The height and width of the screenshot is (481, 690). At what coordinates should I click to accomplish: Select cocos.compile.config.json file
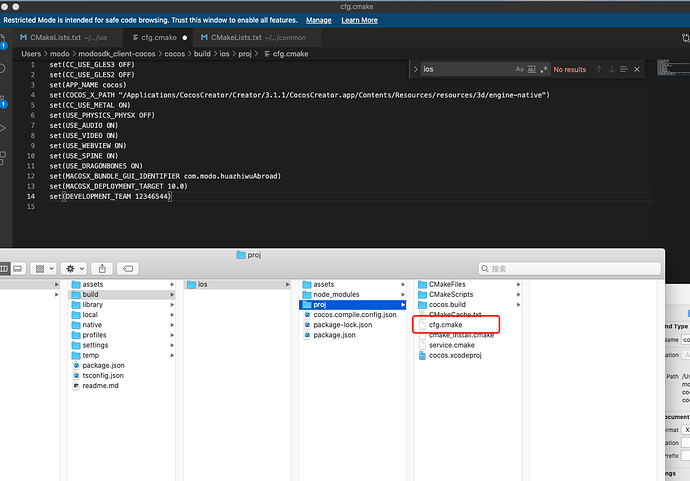[352, 315]
